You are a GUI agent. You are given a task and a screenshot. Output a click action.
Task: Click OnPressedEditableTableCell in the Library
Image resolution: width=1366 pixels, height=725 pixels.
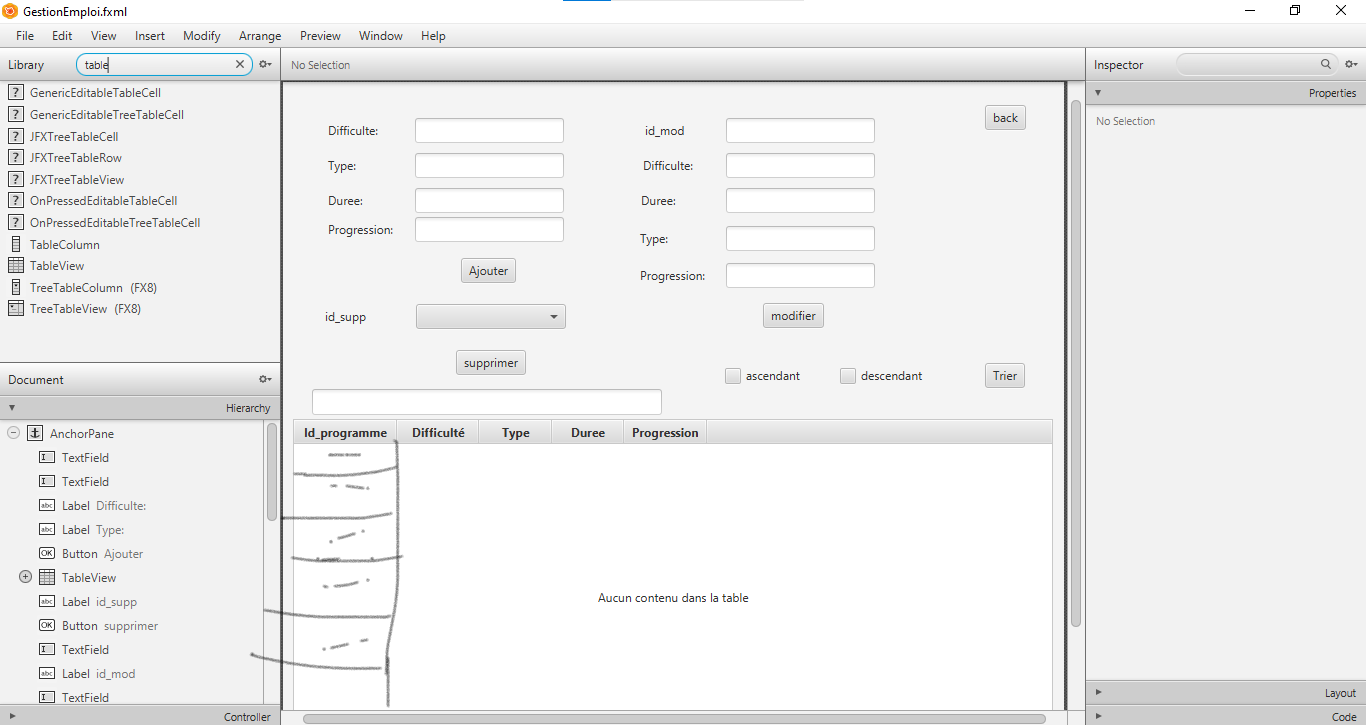click(104, 200)
